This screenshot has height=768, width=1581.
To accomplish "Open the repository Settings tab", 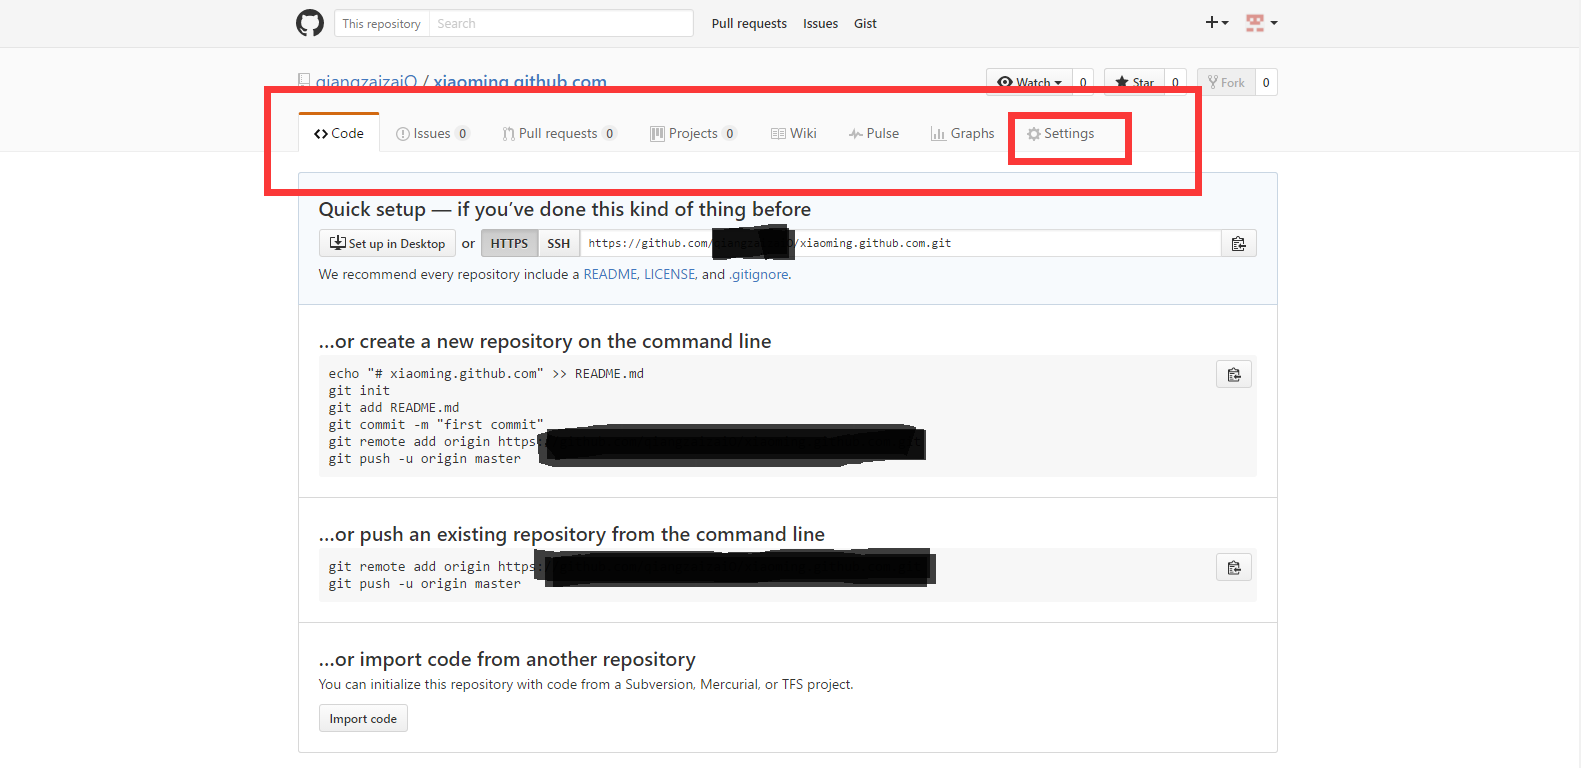I will pyautogui.click(x=1060, y=133).
